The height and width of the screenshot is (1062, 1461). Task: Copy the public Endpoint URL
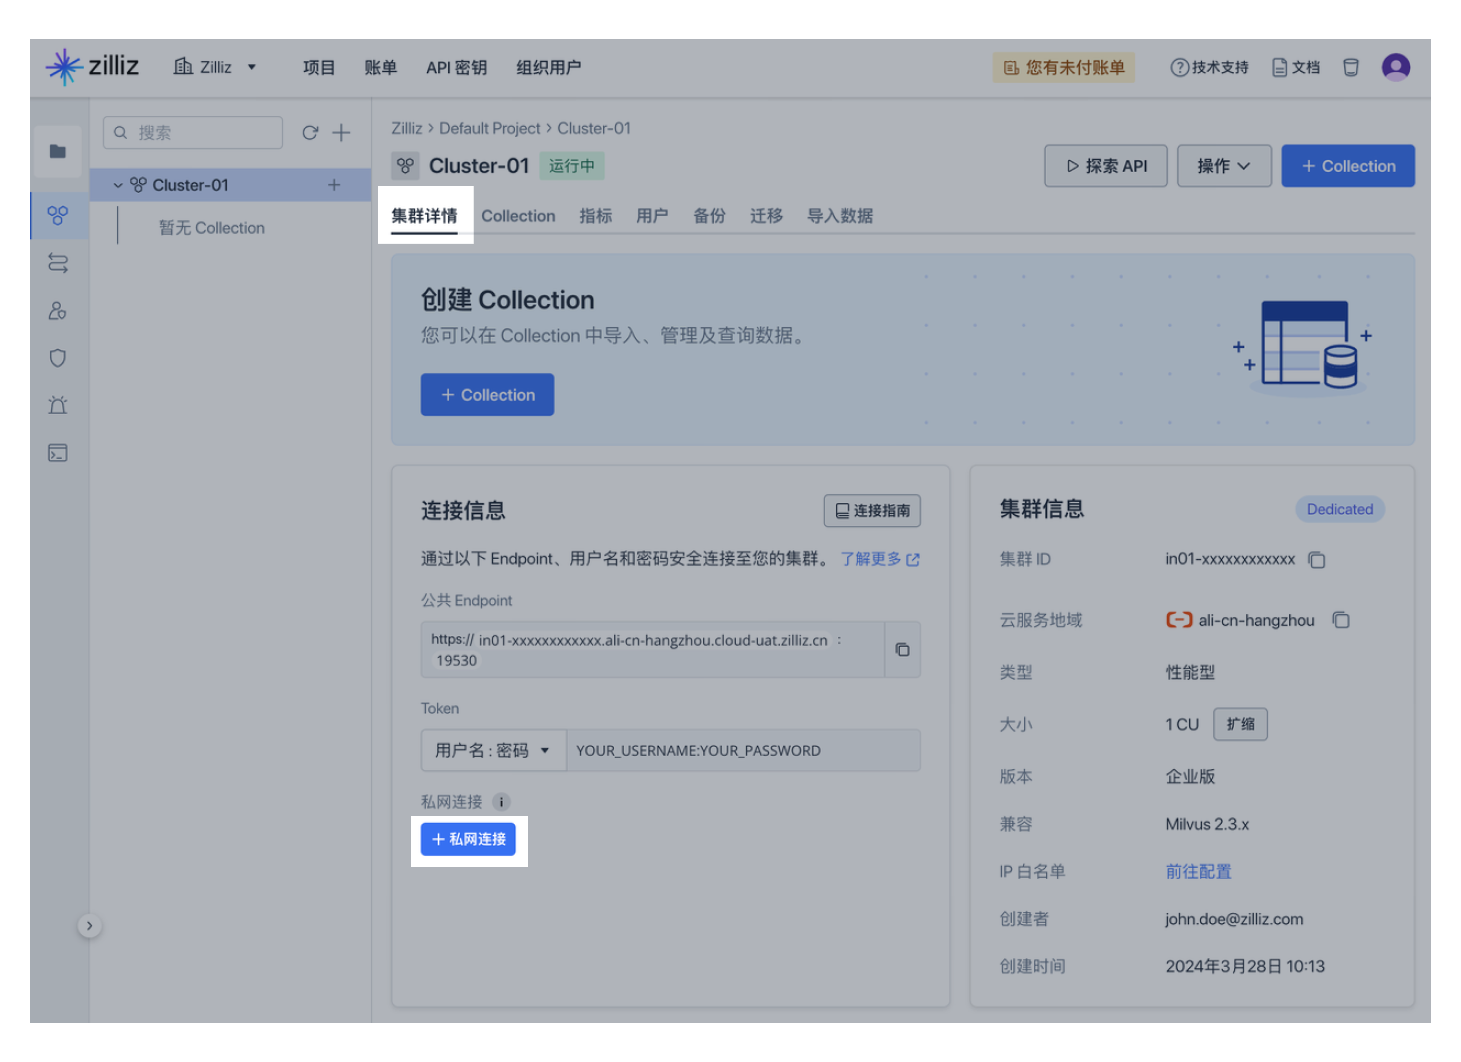coord(902,650)
